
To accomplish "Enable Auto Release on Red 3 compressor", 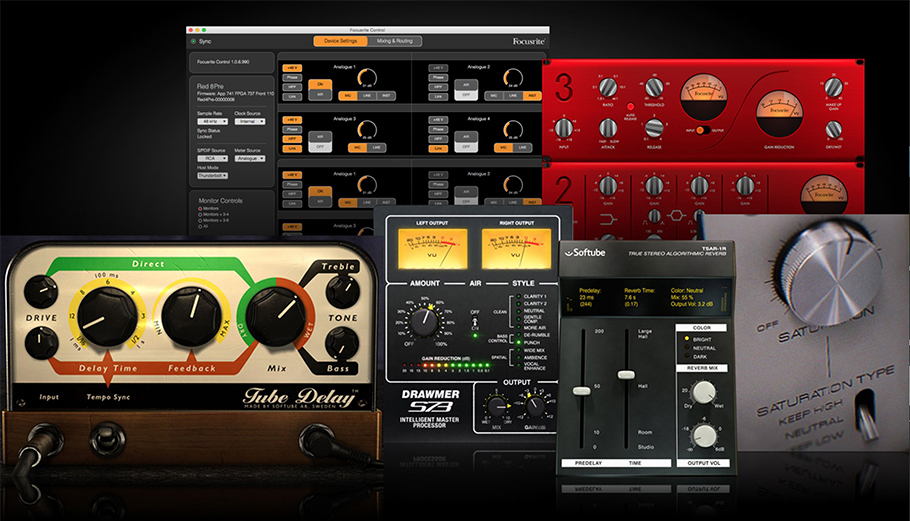I will [630, 107].
